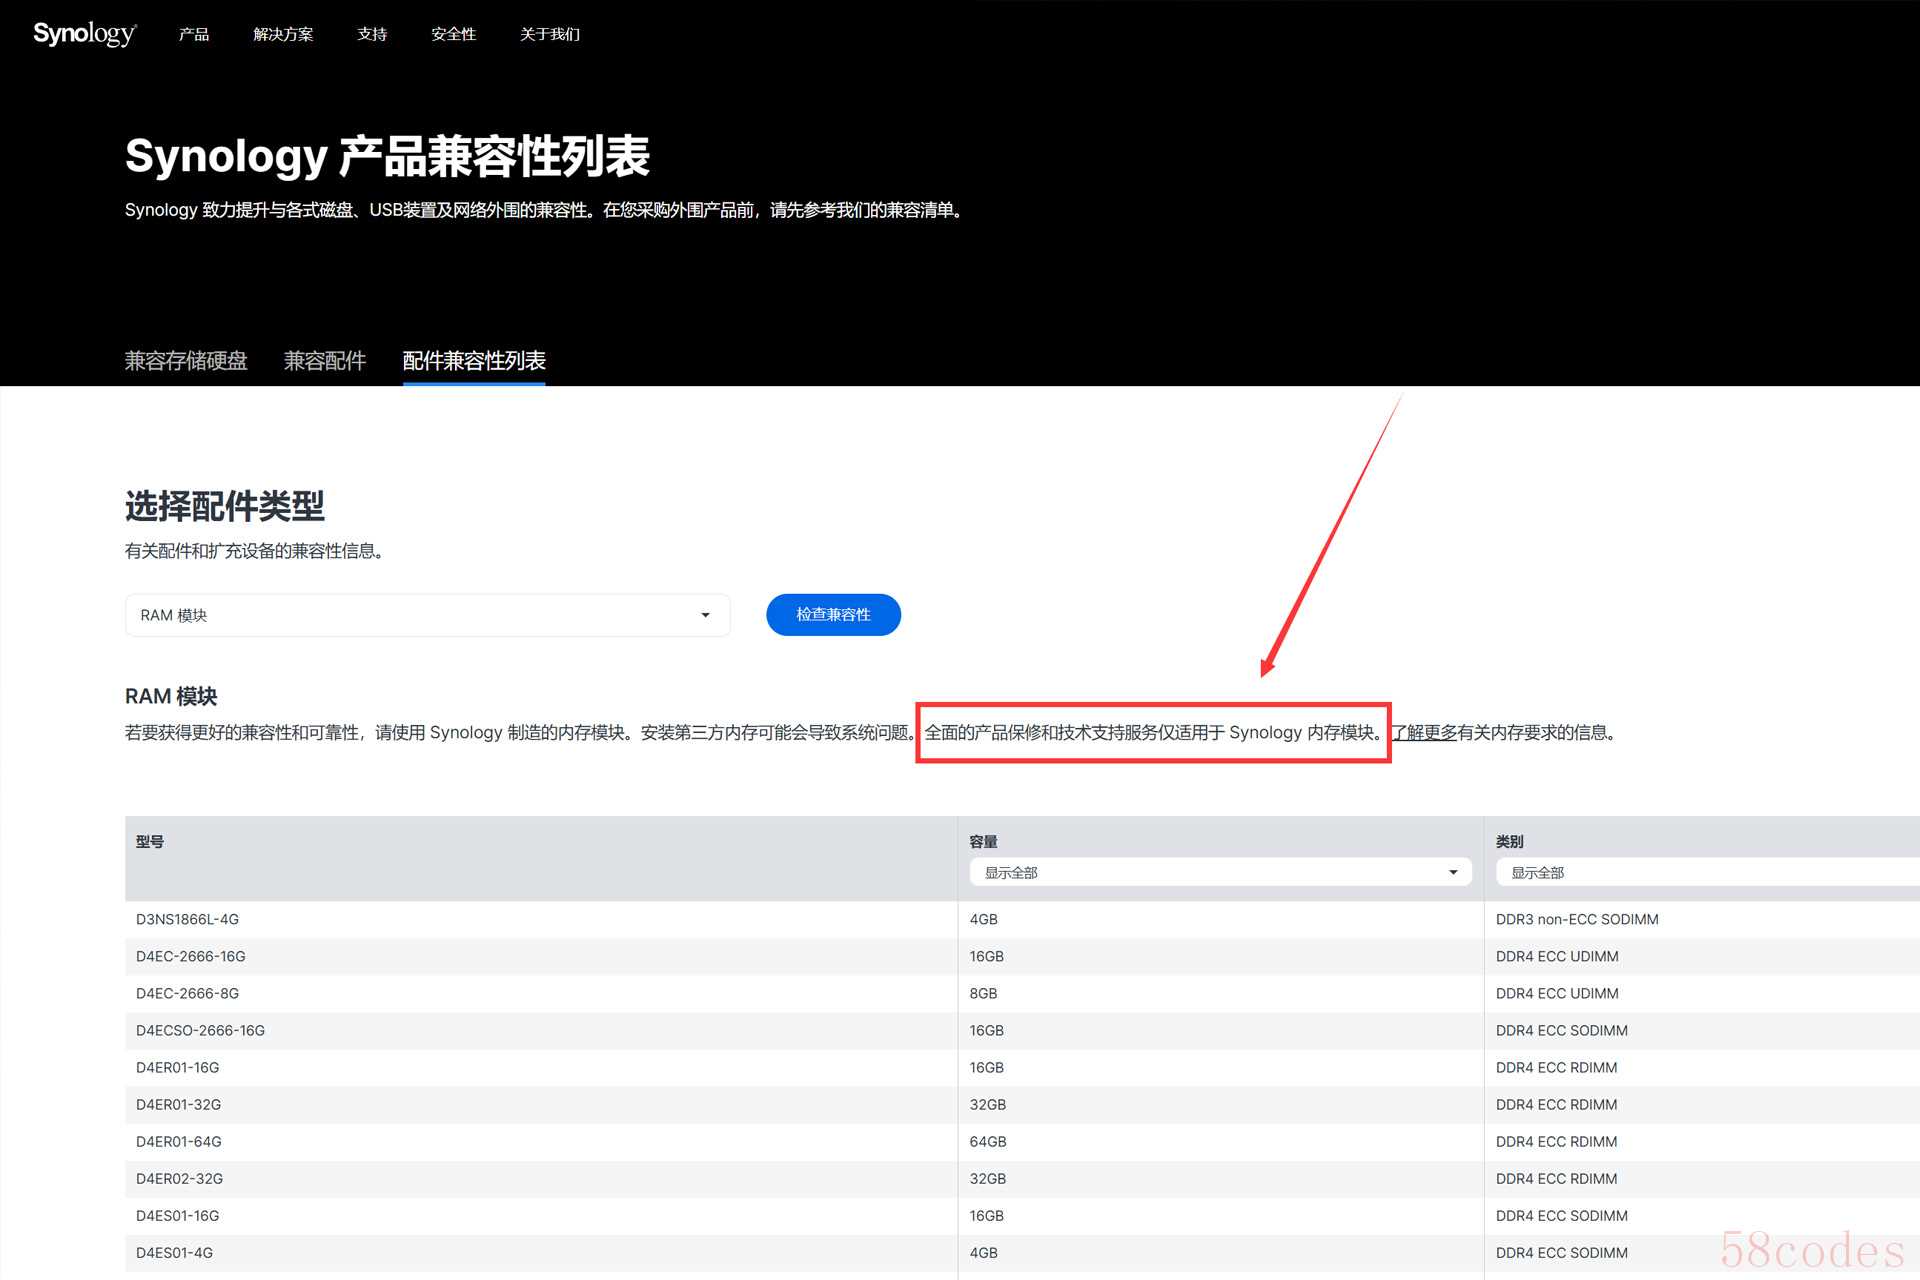The width and height of the screenshot is (1920, 1280).
Task: Expand the 容量 显示全部 filter dropdown
Action: (x=1220, y=872)
